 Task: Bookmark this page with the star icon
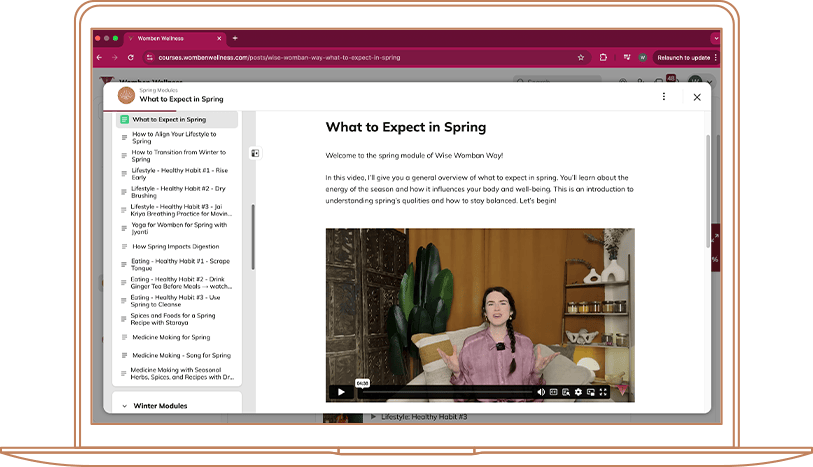(x=581, y=58)
